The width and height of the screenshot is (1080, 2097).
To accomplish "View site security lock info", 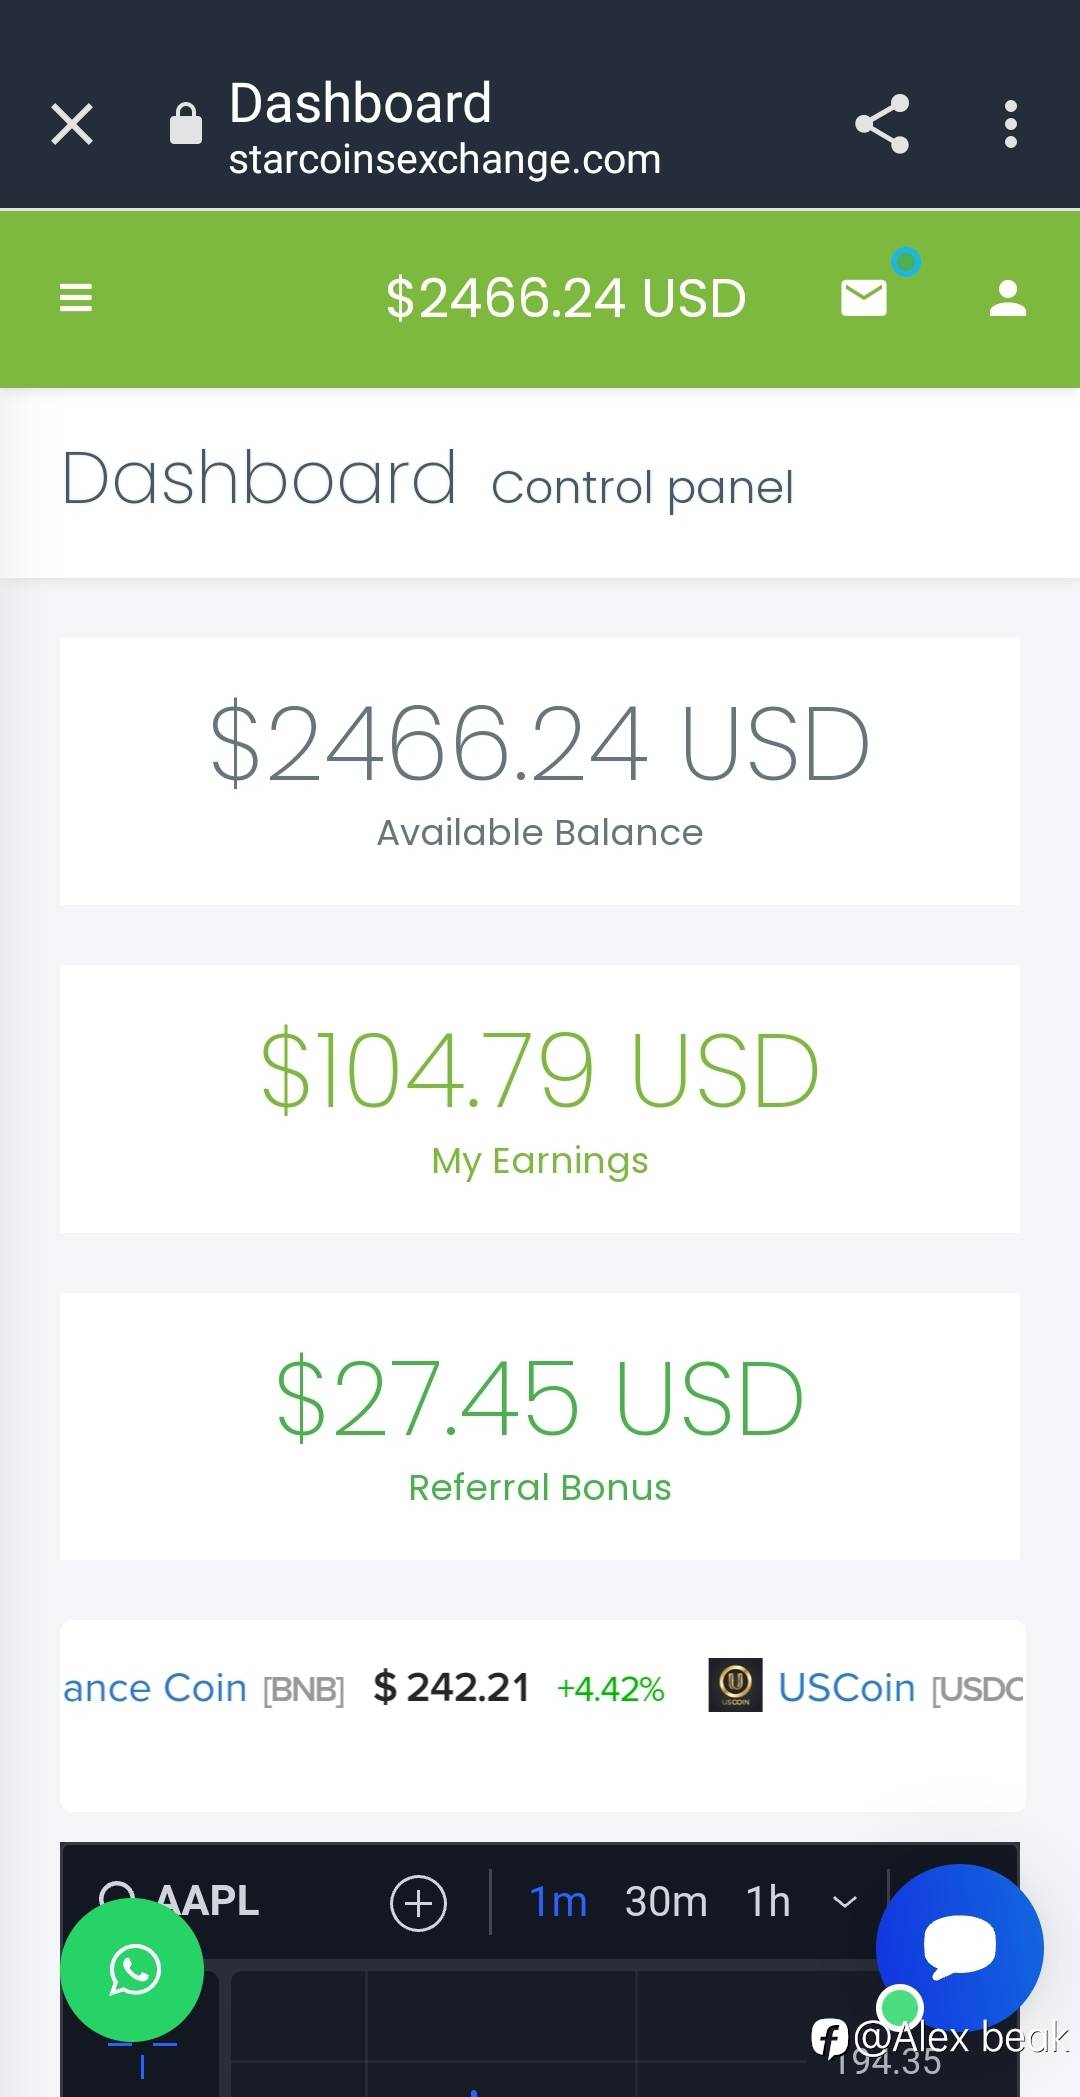I will tap(186, 124).
